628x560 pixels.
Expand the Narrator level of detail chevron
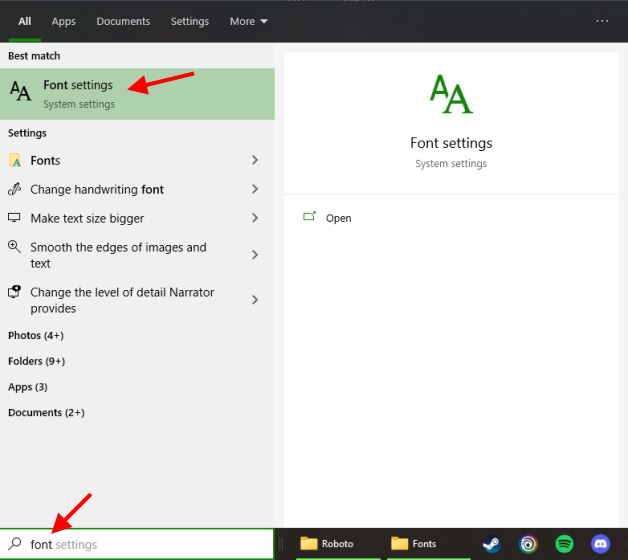255,300
